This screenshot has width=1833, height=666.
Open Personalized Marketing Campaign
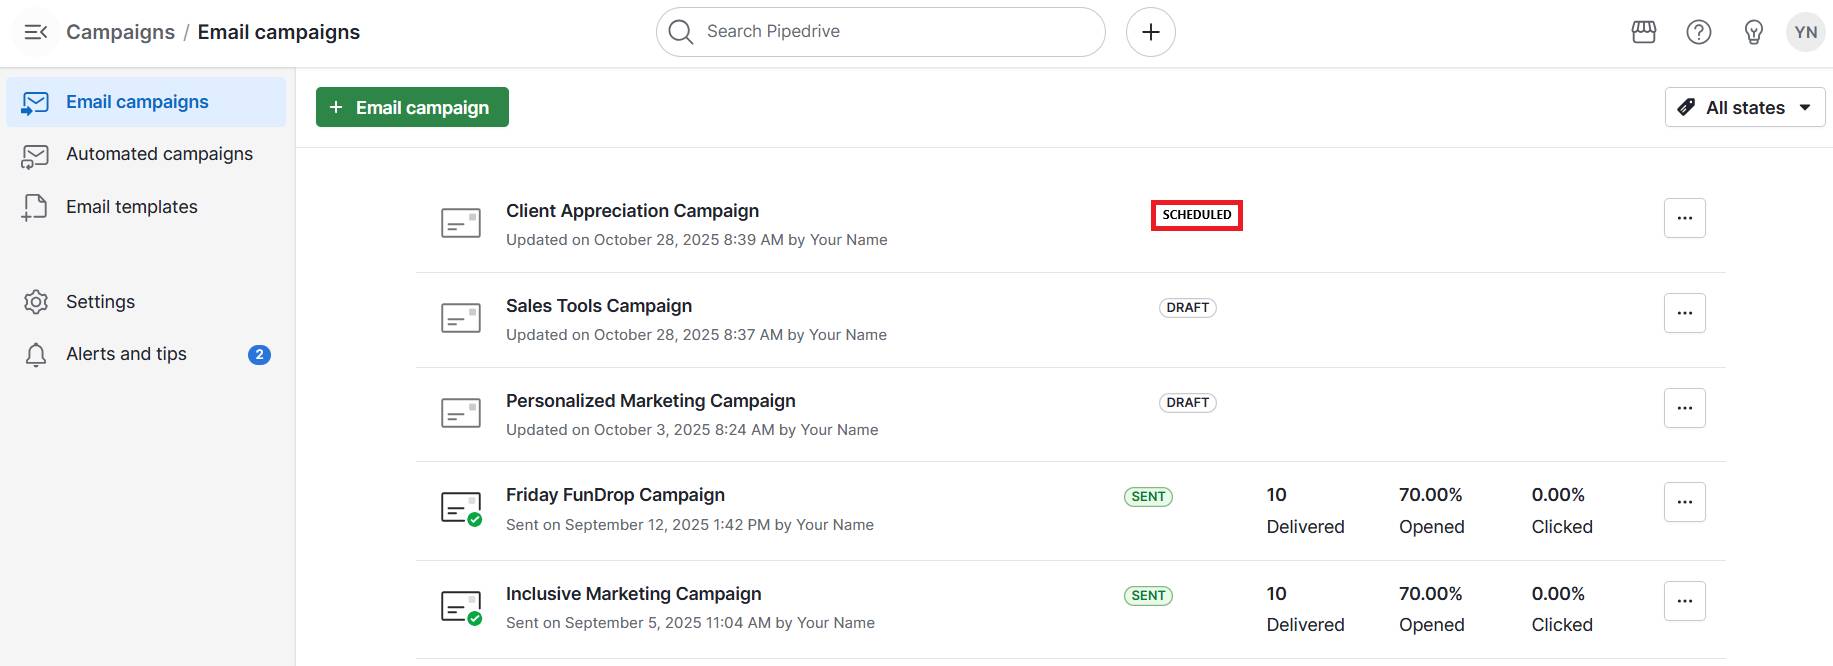click(x=650, y=401)
